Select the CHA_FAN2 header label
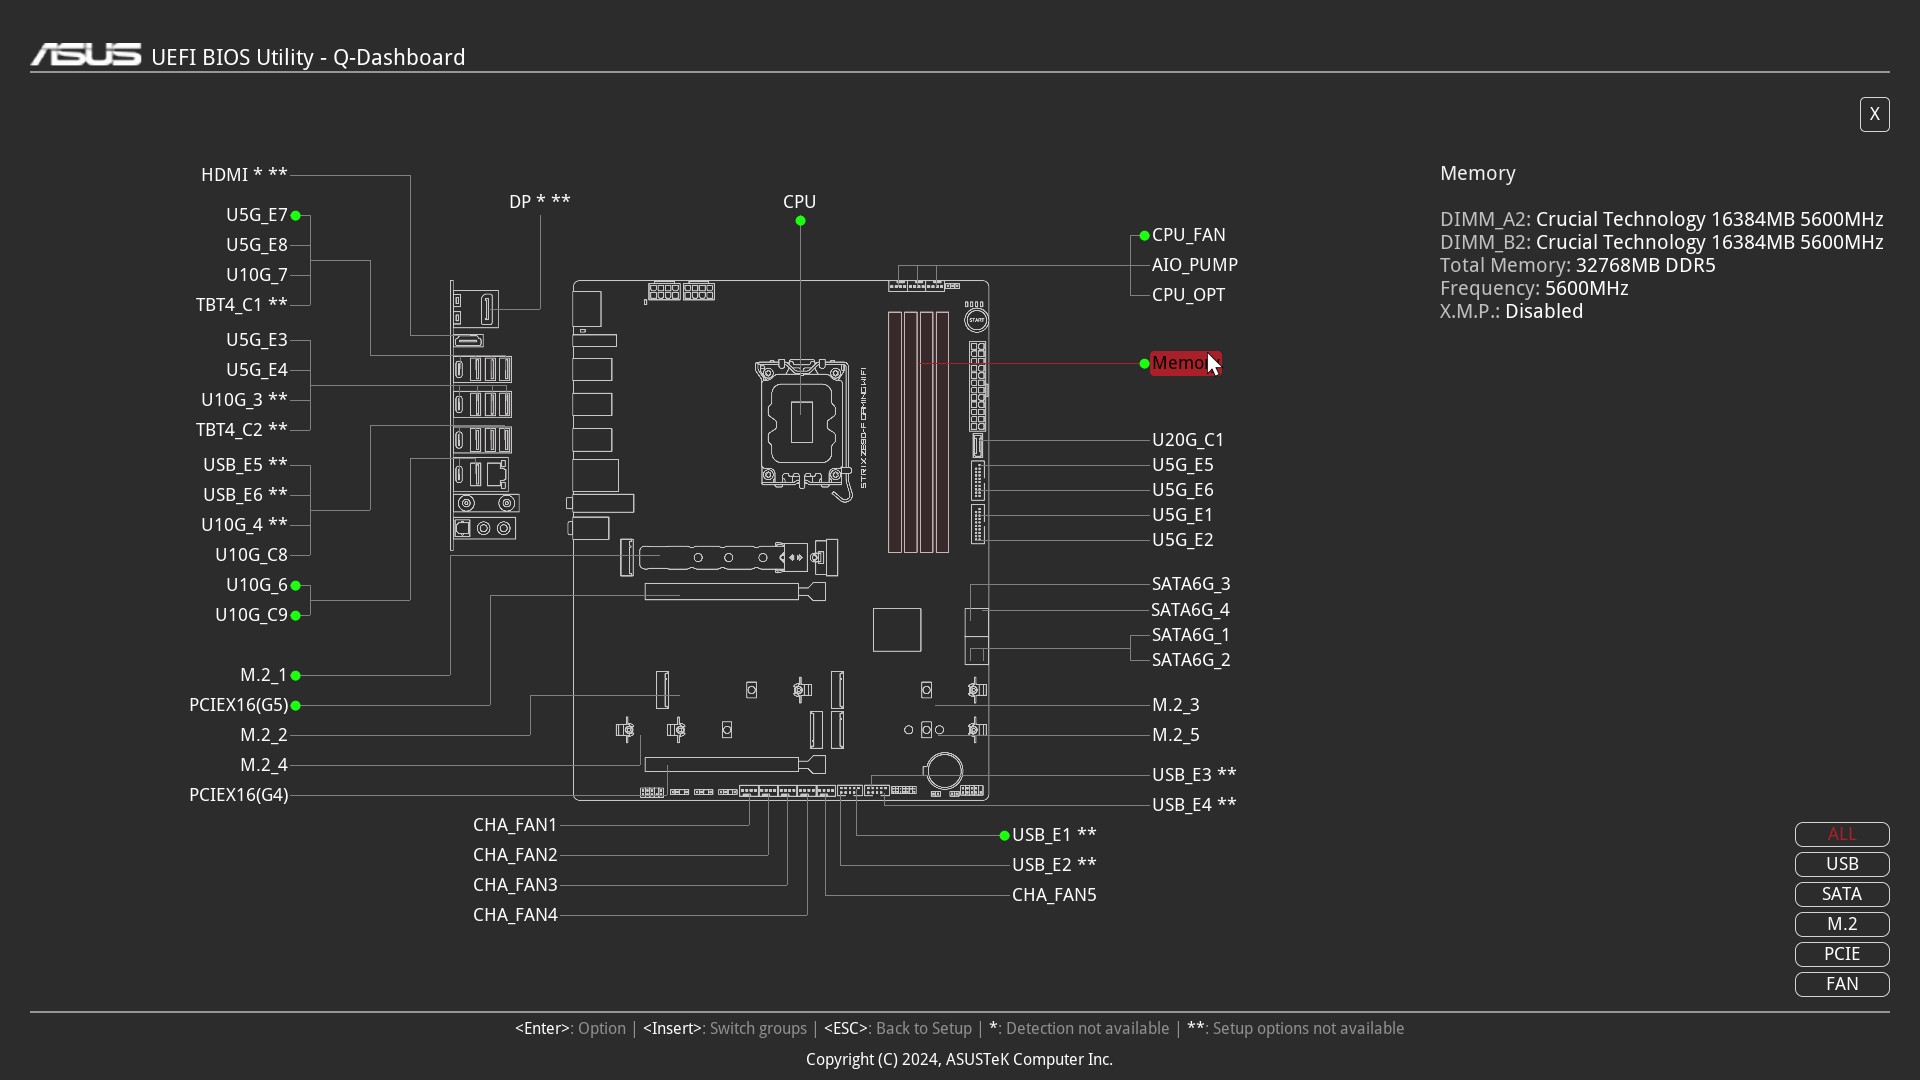1920x1080 pixels. point(515,855)
